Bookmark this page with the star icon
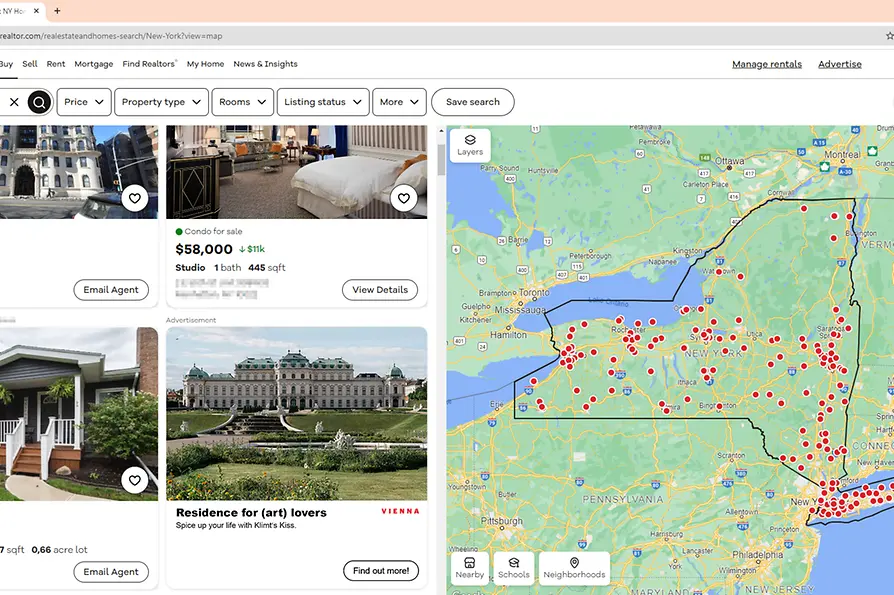This screenshot has width=894, height=595. point(889,36)
